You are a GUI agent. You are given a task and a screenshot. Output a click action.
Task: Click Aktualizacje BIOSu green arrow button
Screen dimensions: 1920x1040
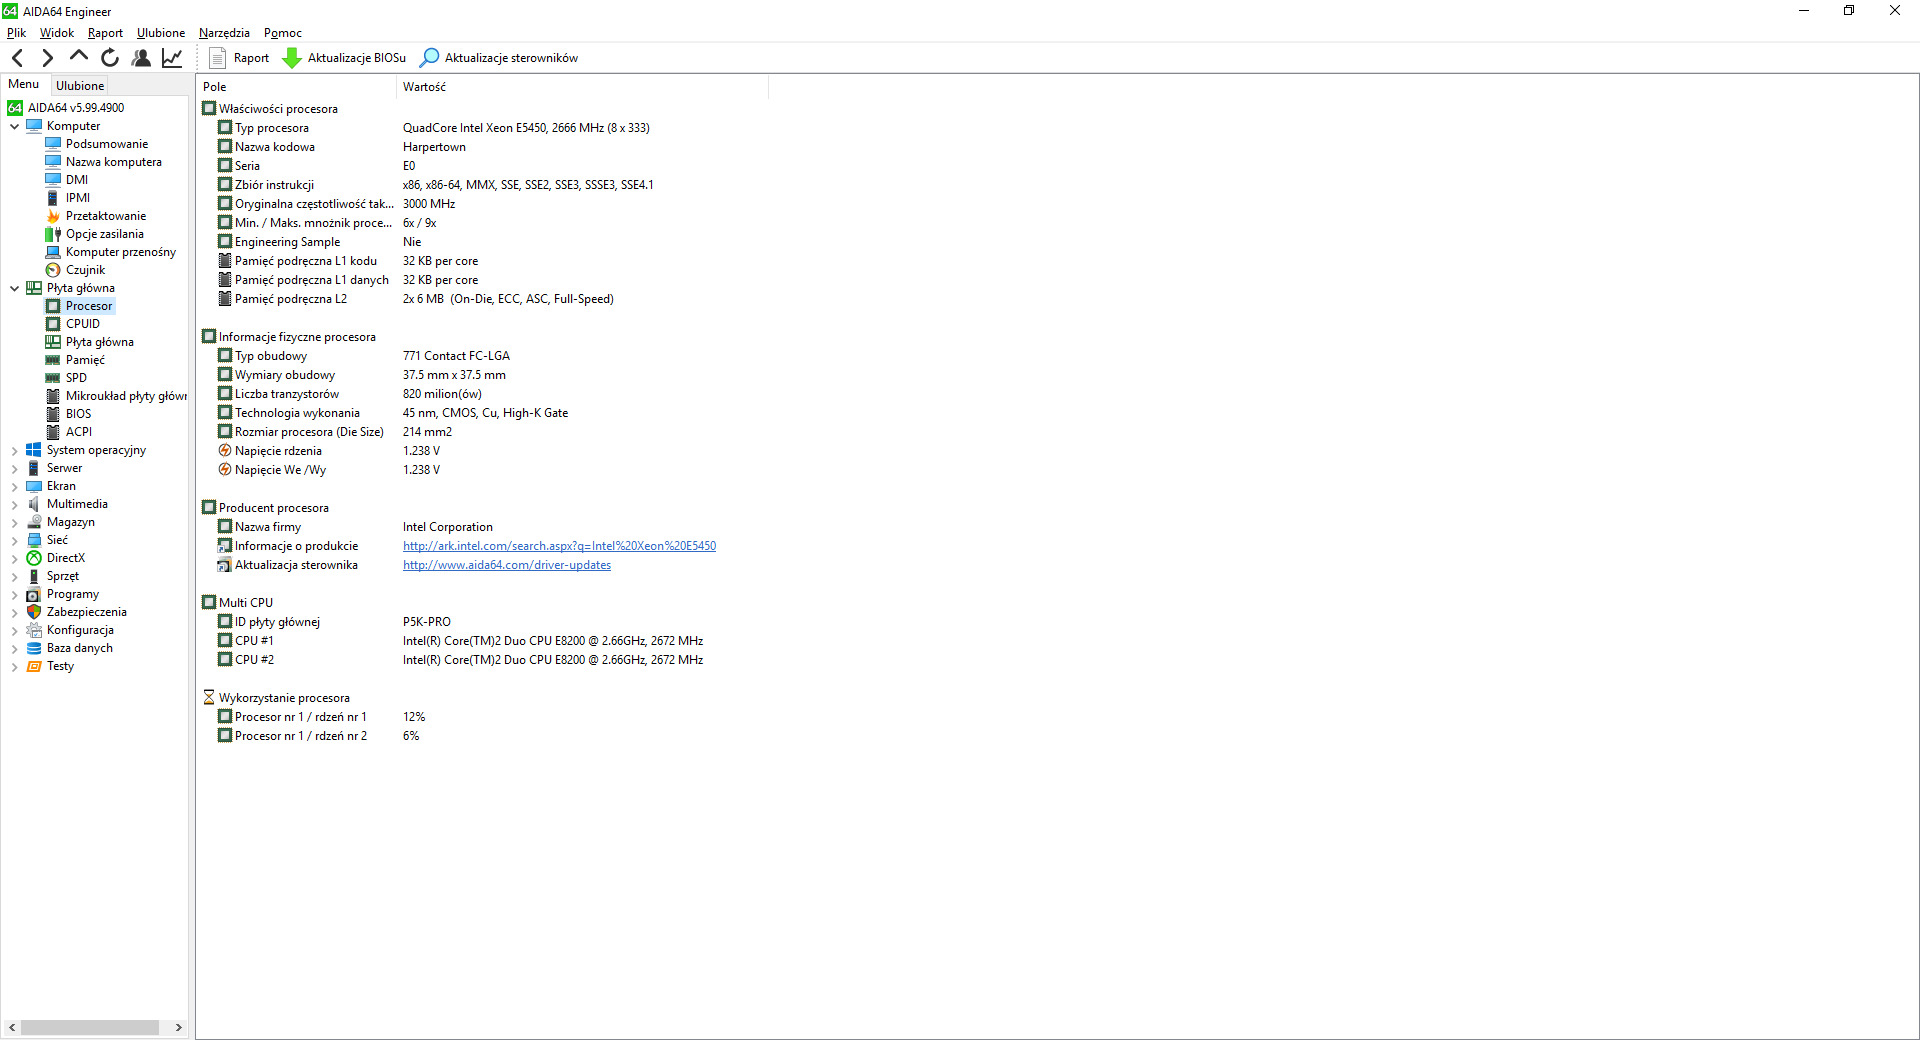coord(344,58)
